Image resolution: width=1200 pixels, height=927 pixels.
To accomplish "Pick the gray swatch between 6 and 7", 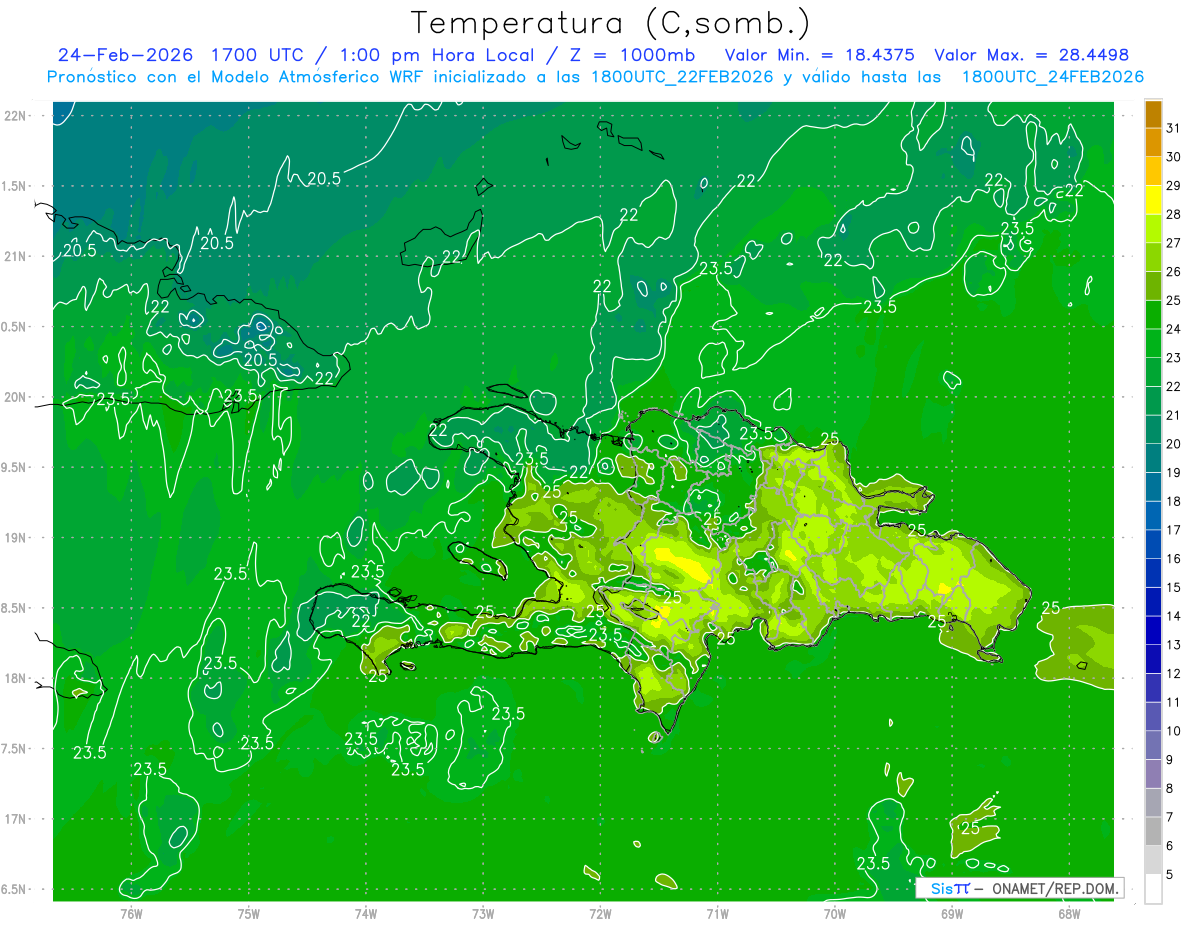I will [1153, 831].
